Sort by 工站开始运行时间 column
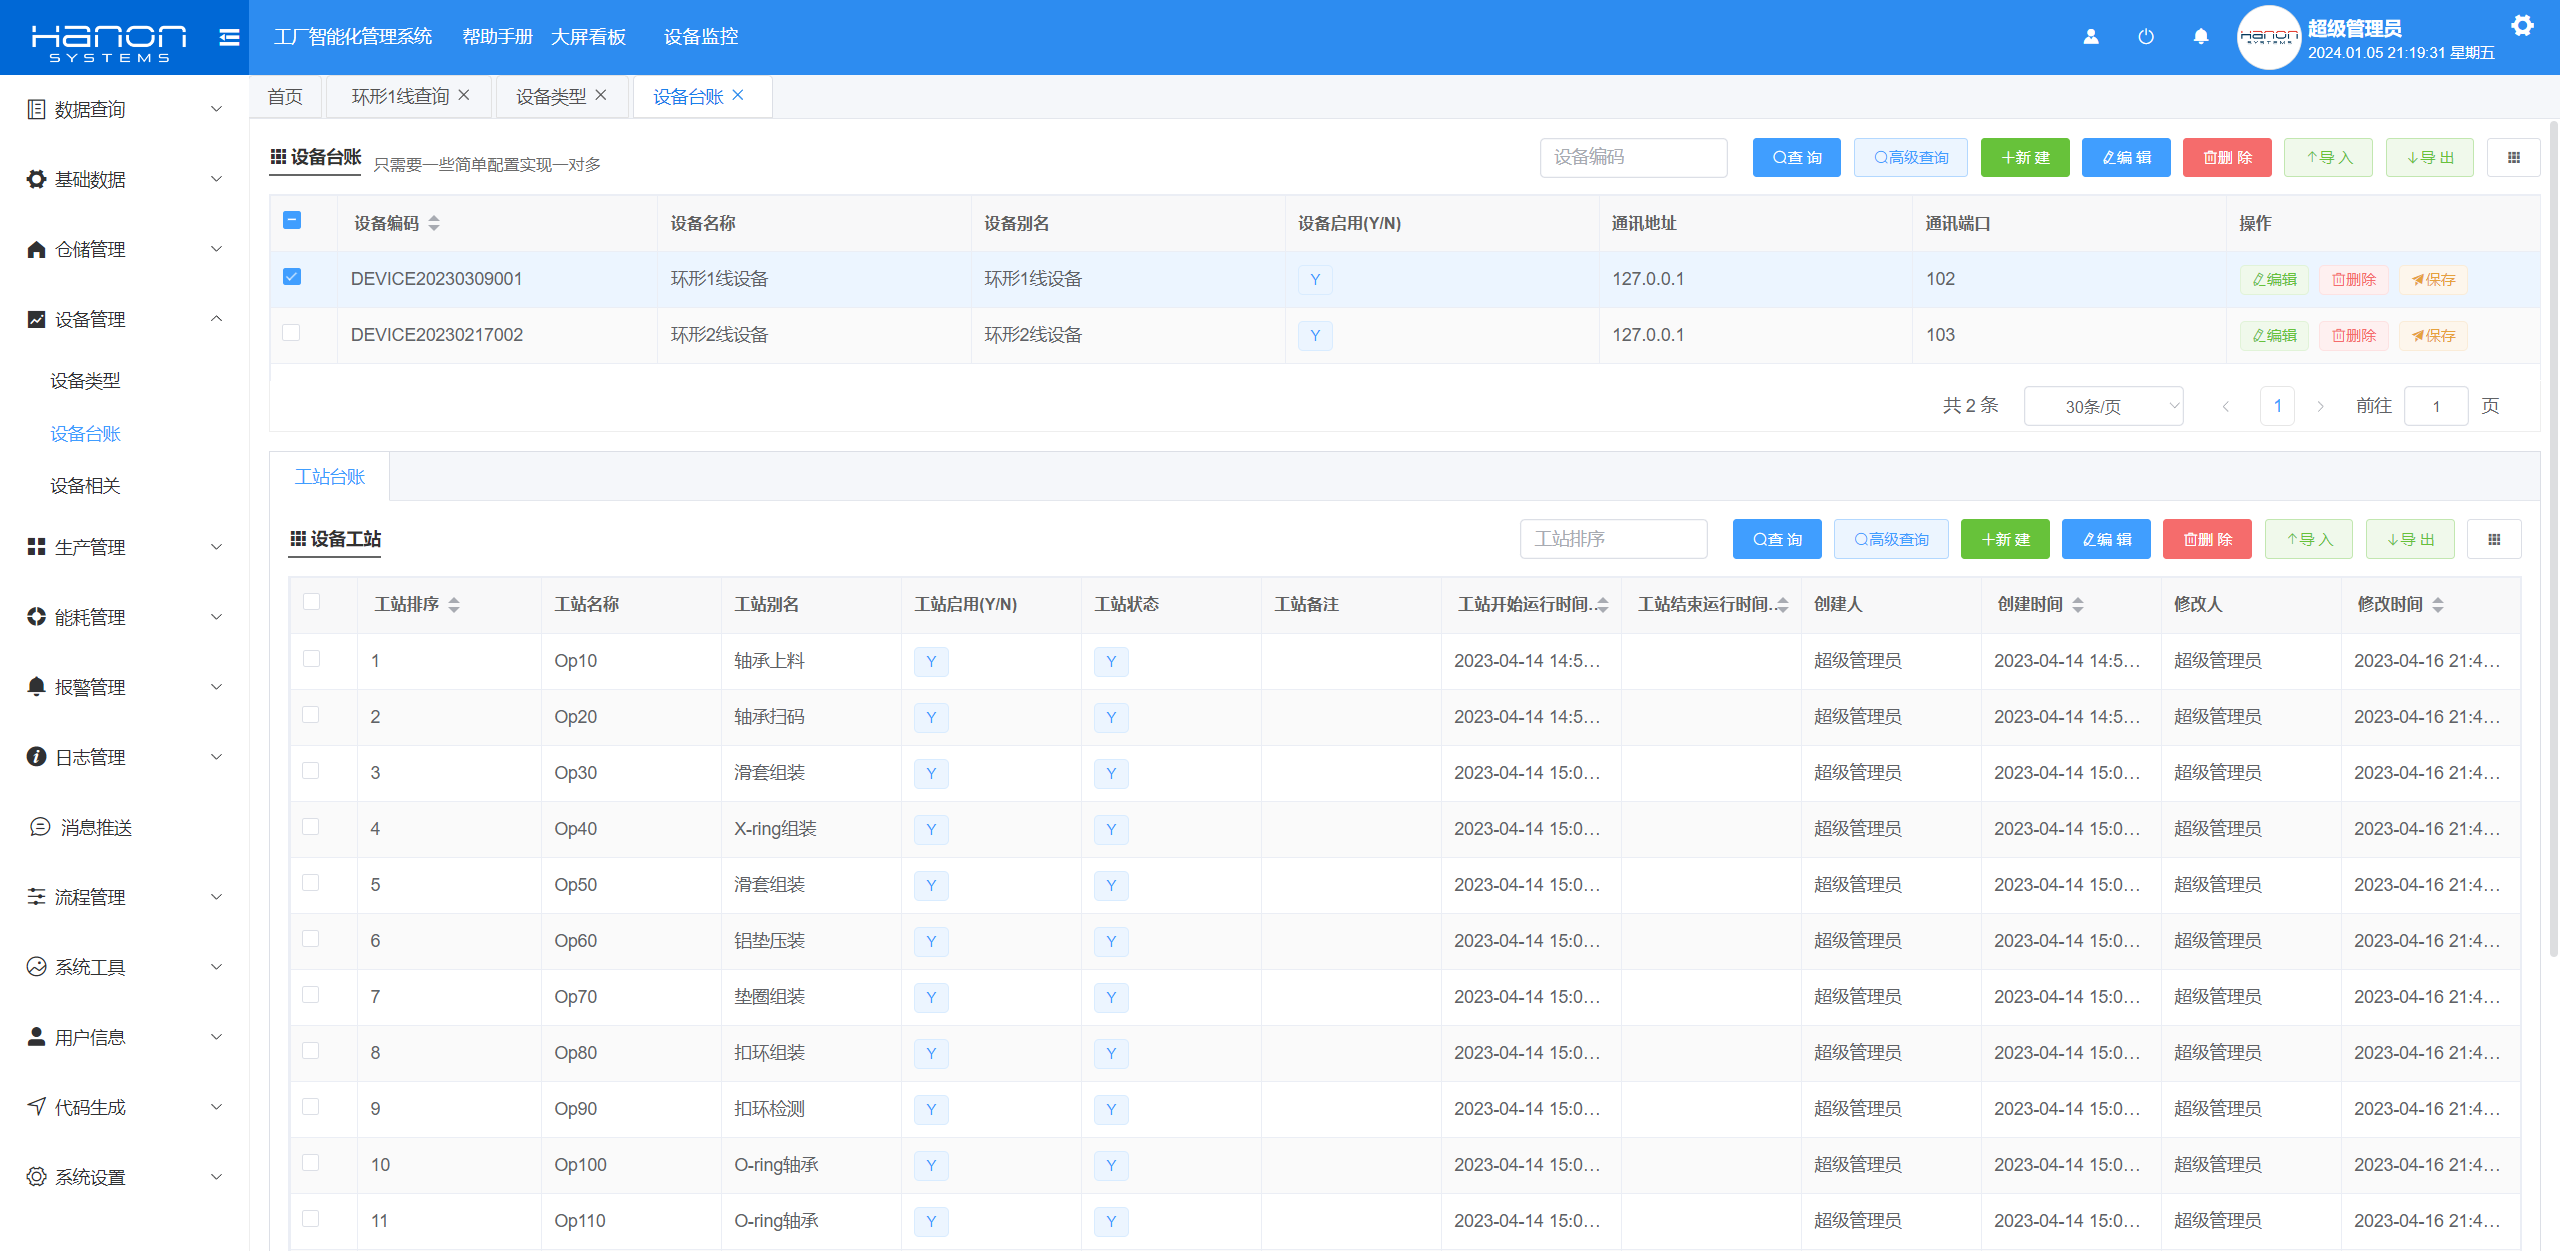Screen dimensions: 2560x1251 point(1602,604)
